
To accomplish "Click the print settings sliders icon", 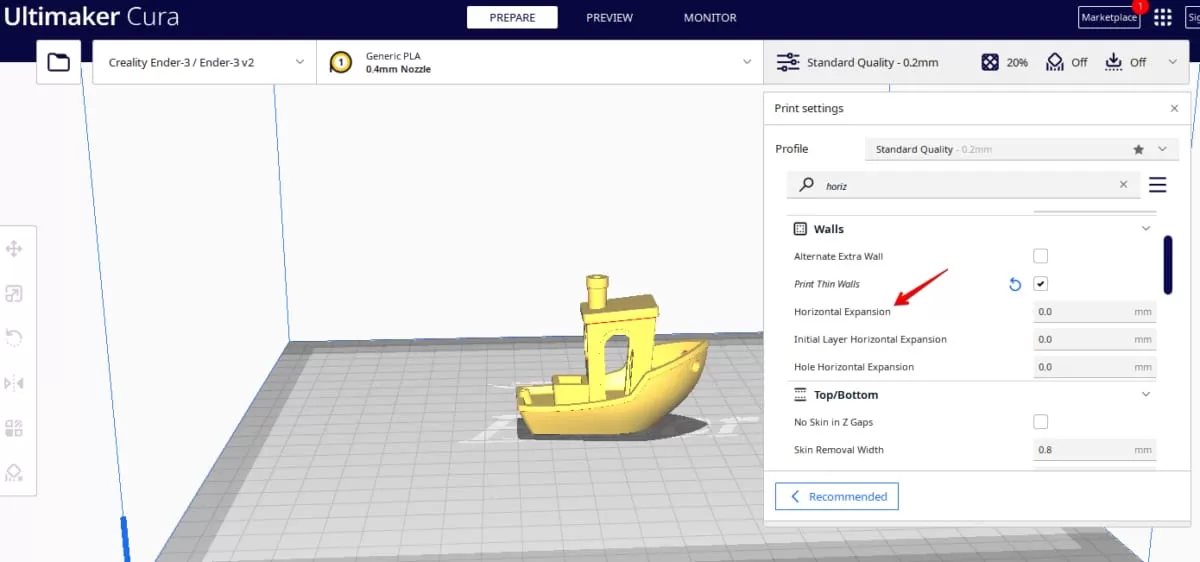I will (788, 62).
